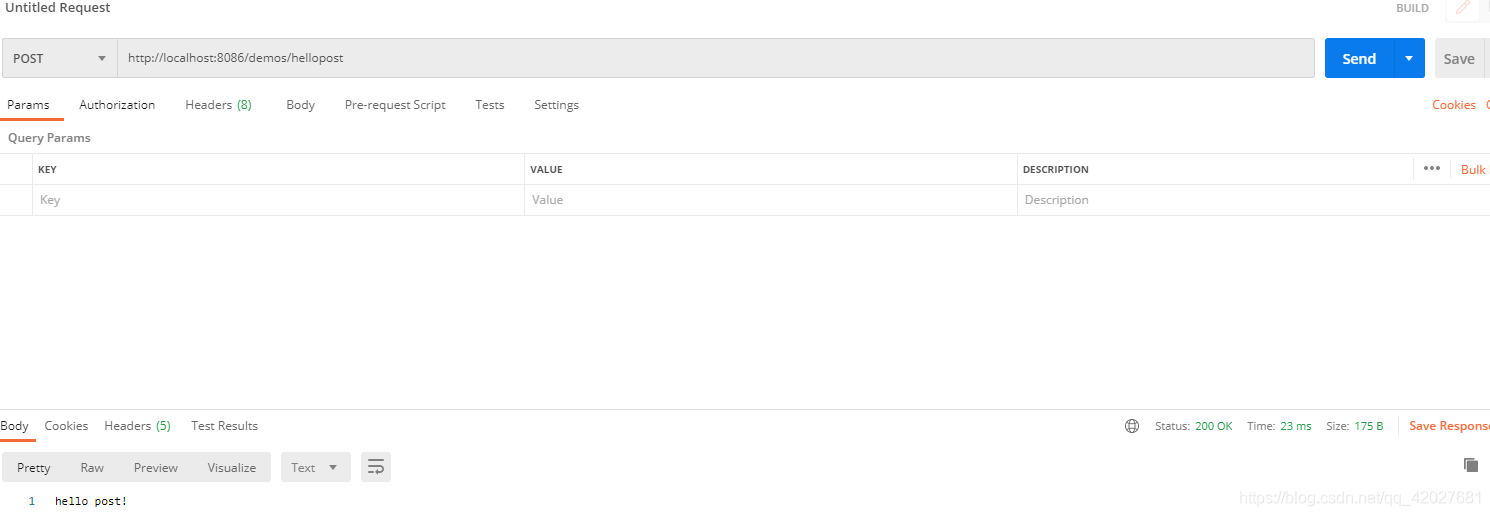Select the Raw view mode
The image size is (1490, 516).
click(x=92, y=467)
